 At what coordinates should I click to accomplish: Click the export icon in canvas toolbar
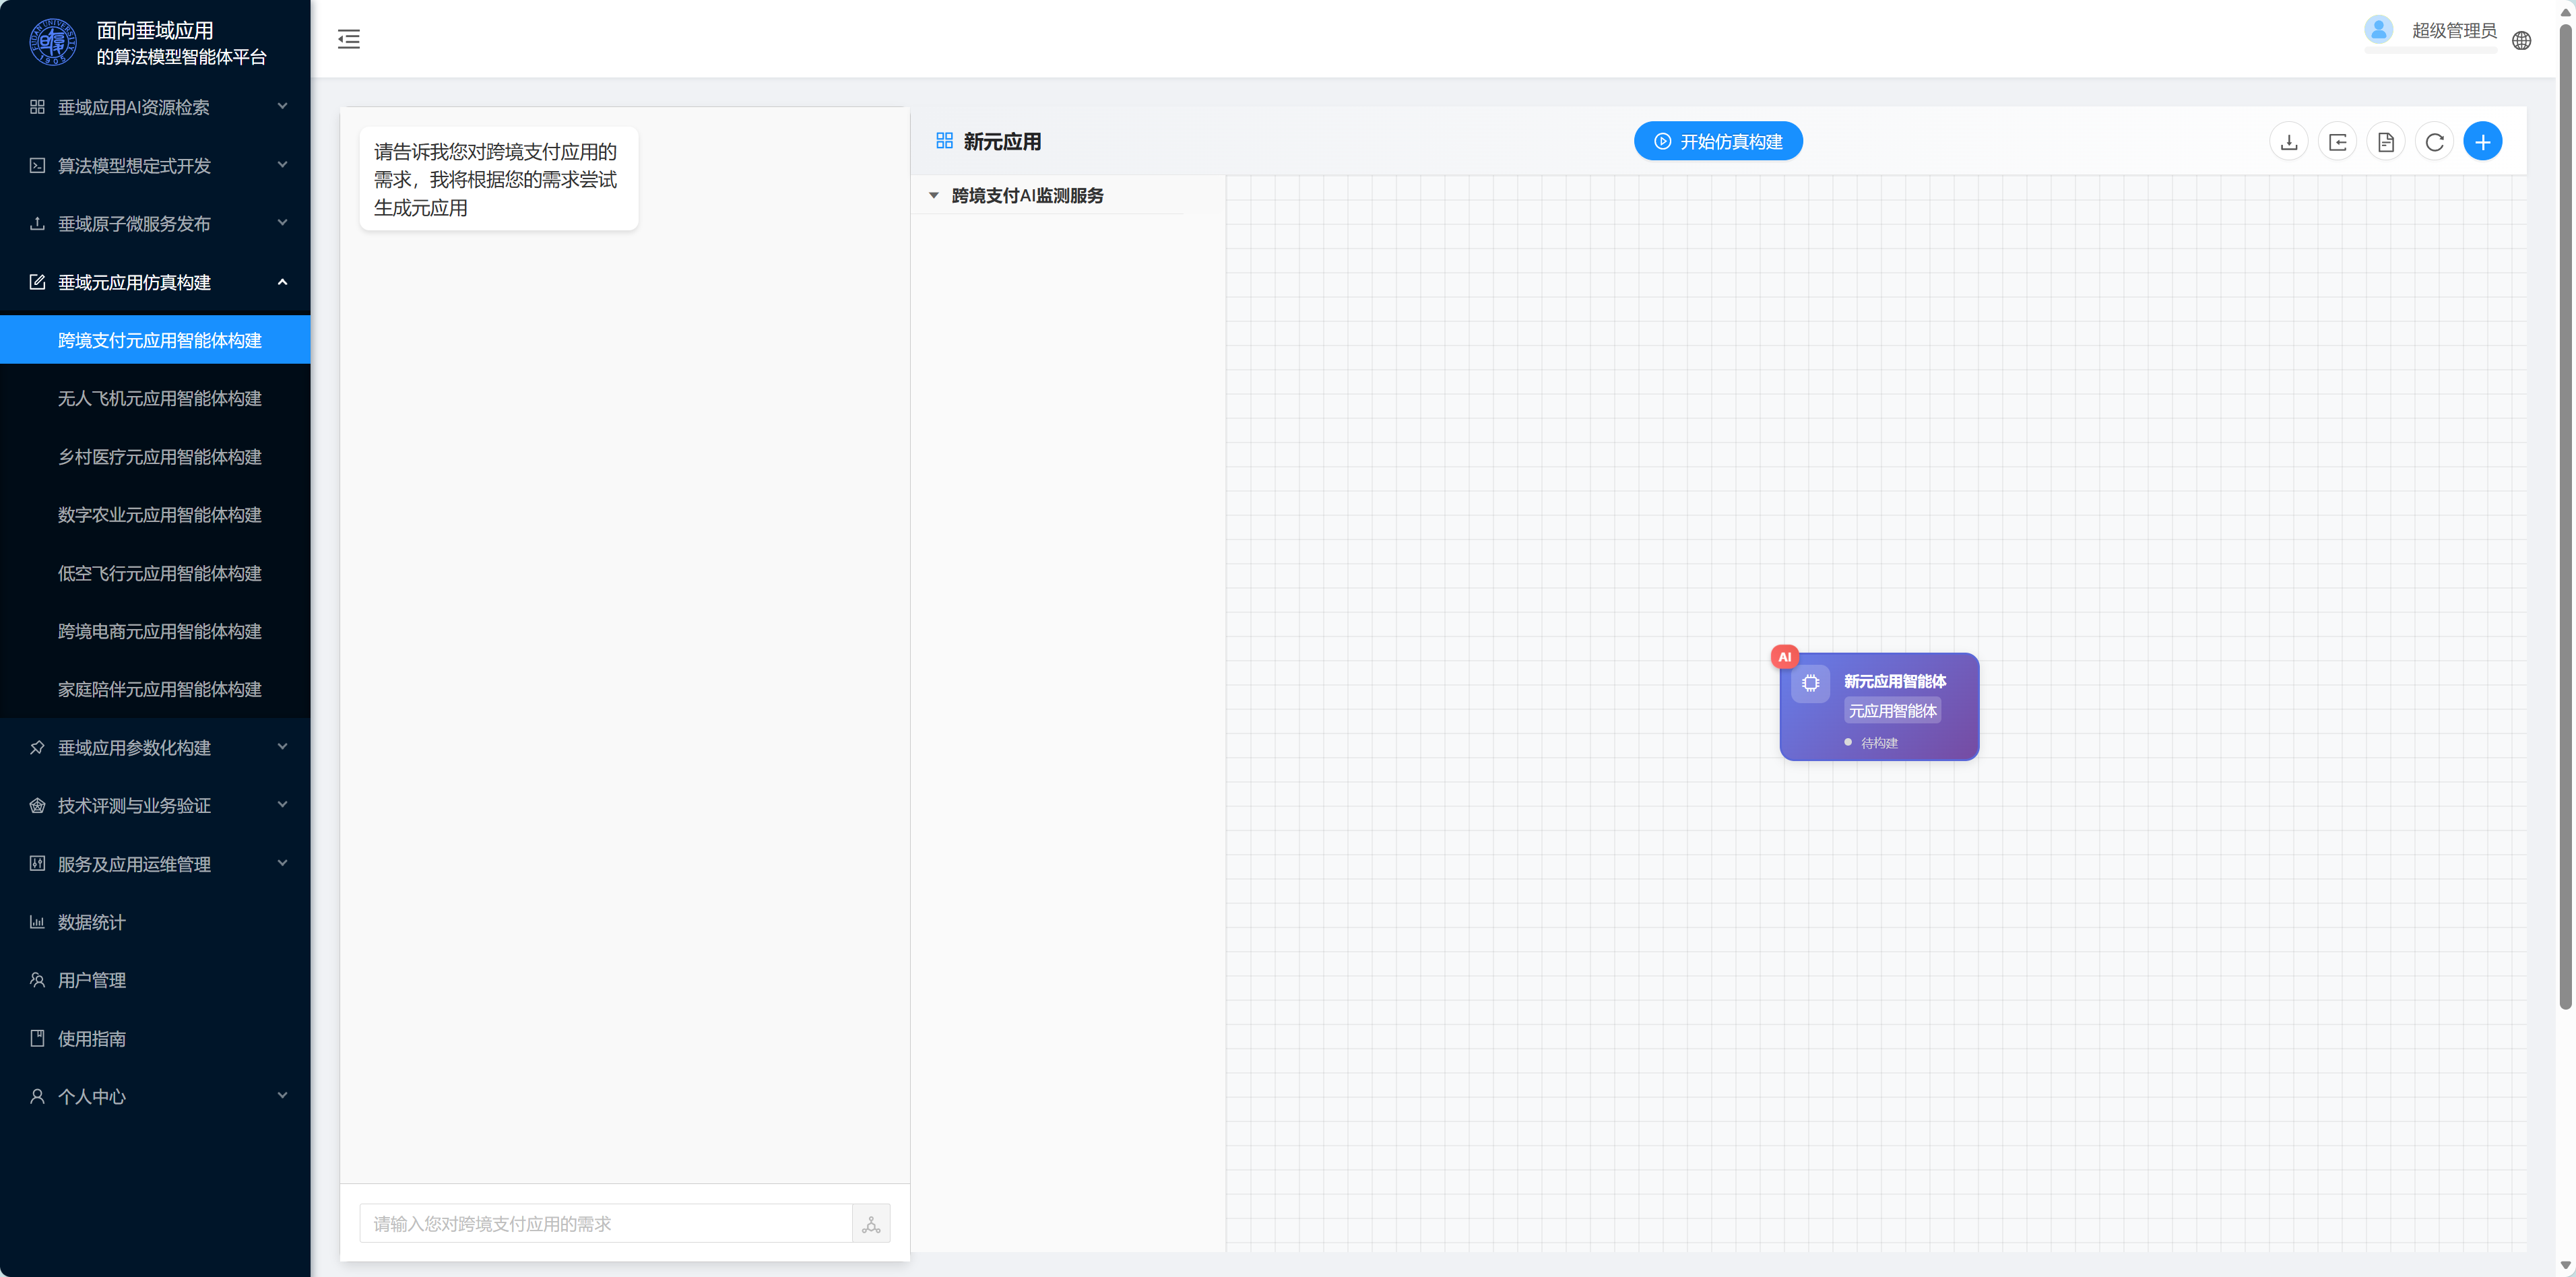[2337, 142]
